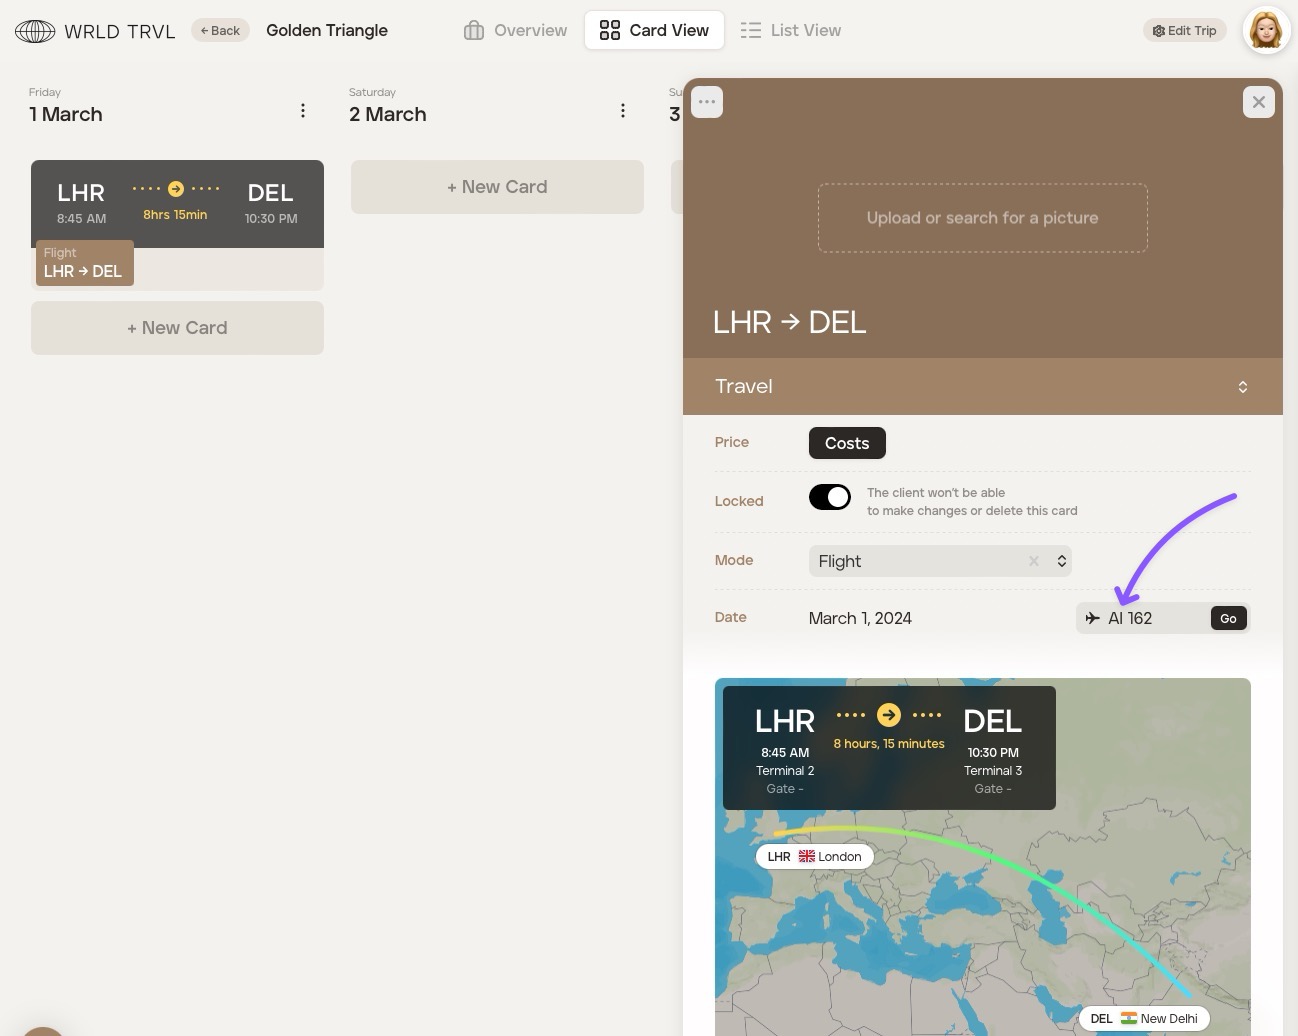1298x1036 pixels.
Task: Open the three-dot menu for 2 March
Action: pyautogui.click(x=623, y=111)
